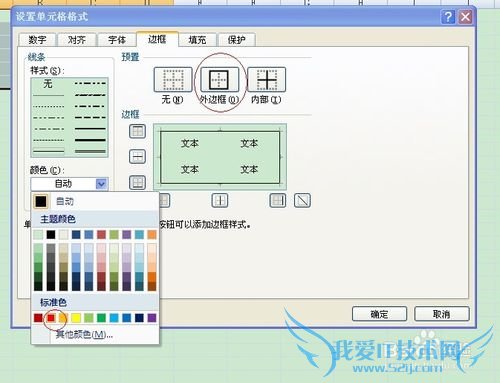Pick standard dark blue in 标准色 row
This screenshot has height=383, width=500.
[139, 318]
